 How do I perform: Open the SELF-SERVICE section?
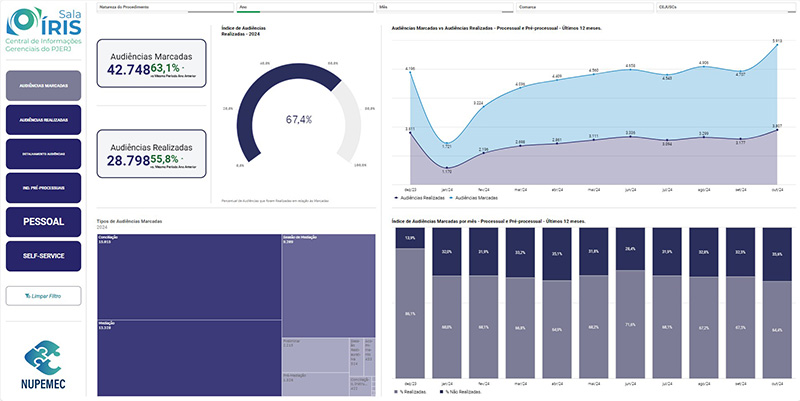43,256
